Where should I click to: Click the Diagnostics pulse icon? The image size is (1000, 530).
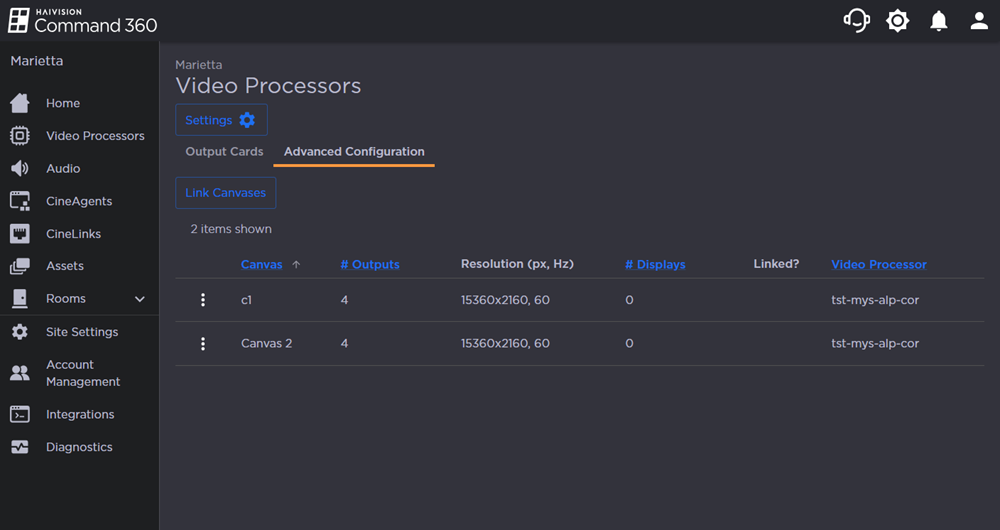point(20,447)
